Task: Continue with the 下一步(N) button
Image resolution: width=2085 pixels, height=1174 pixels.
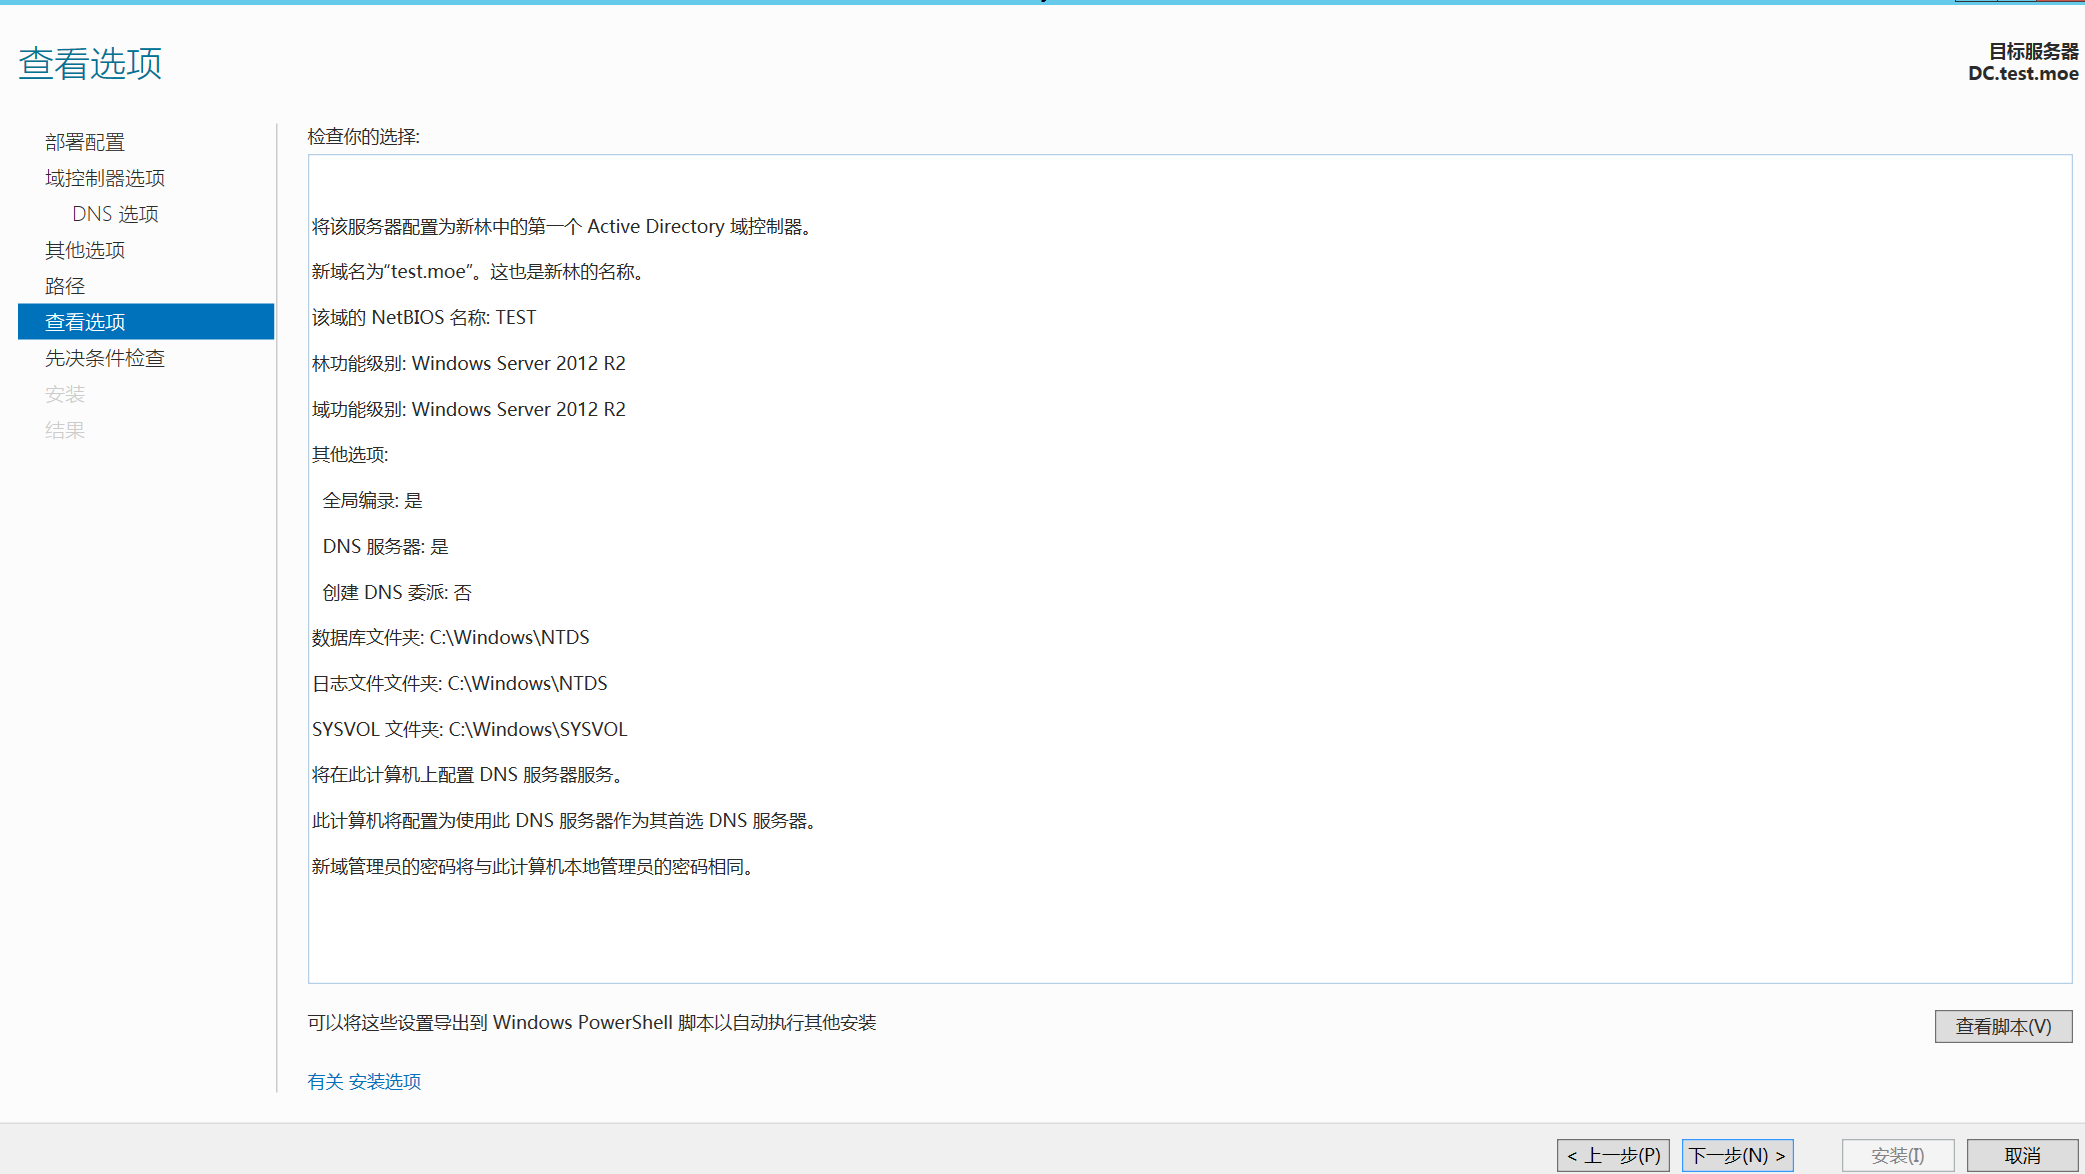Action: 1737,1155
